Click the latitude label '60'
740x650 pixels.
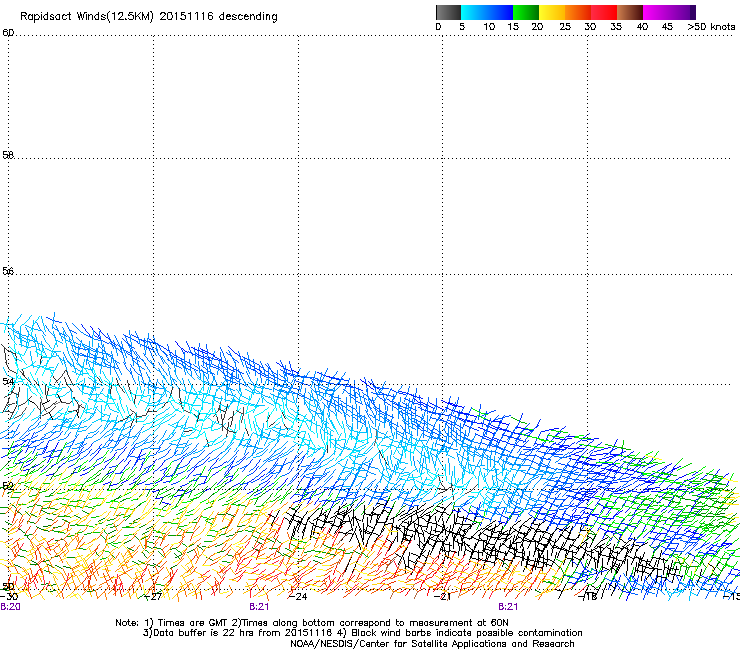(x=8, y=33)
